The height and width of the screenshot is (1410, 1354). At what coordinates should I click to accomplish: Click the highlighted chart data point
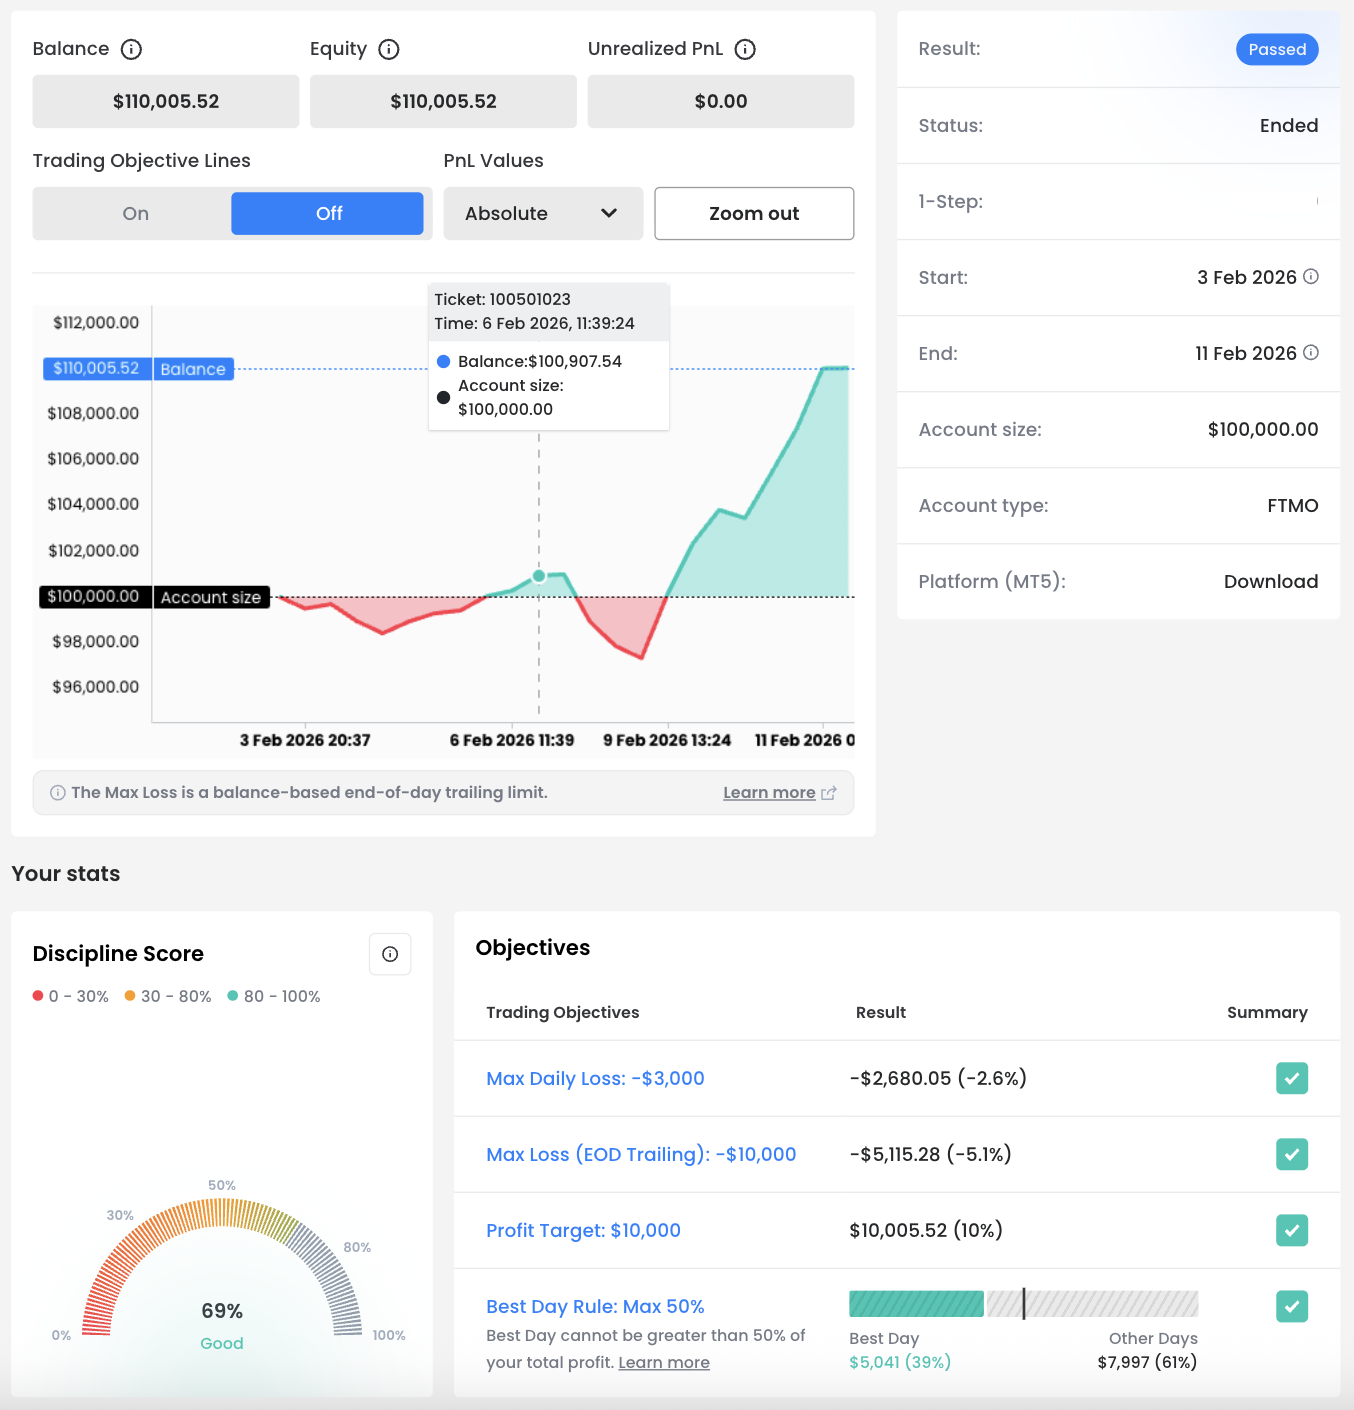click(539, 576)
